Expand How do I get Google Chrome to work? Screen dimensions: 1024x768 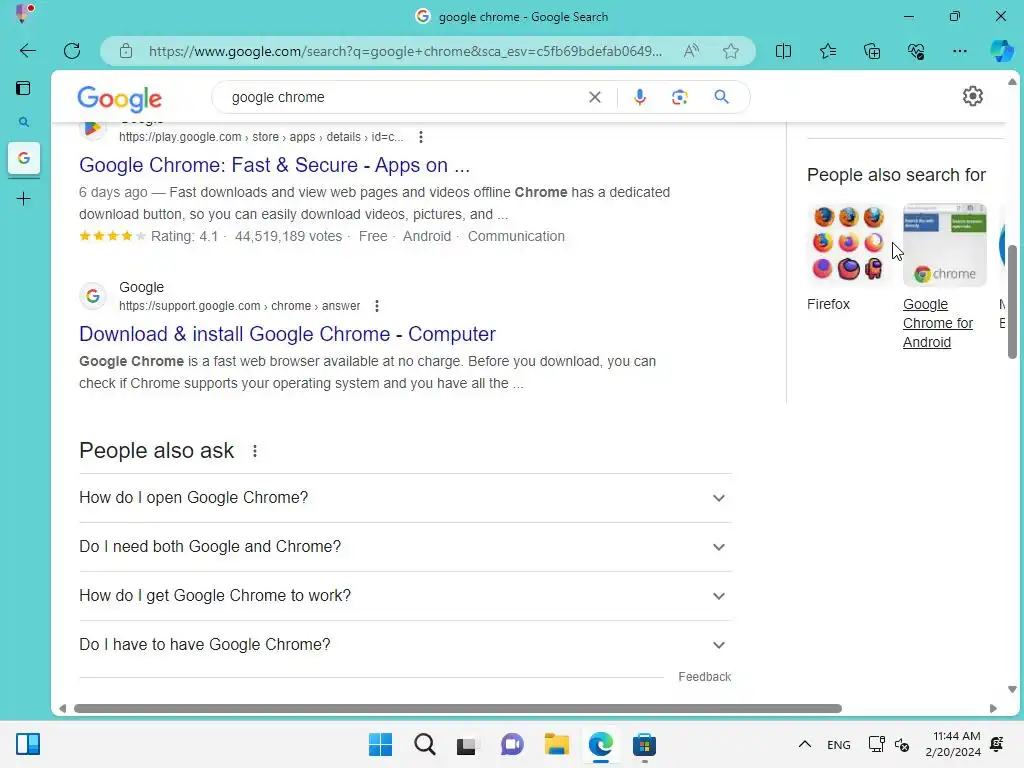pyautogui.click(x=405, y=596)
